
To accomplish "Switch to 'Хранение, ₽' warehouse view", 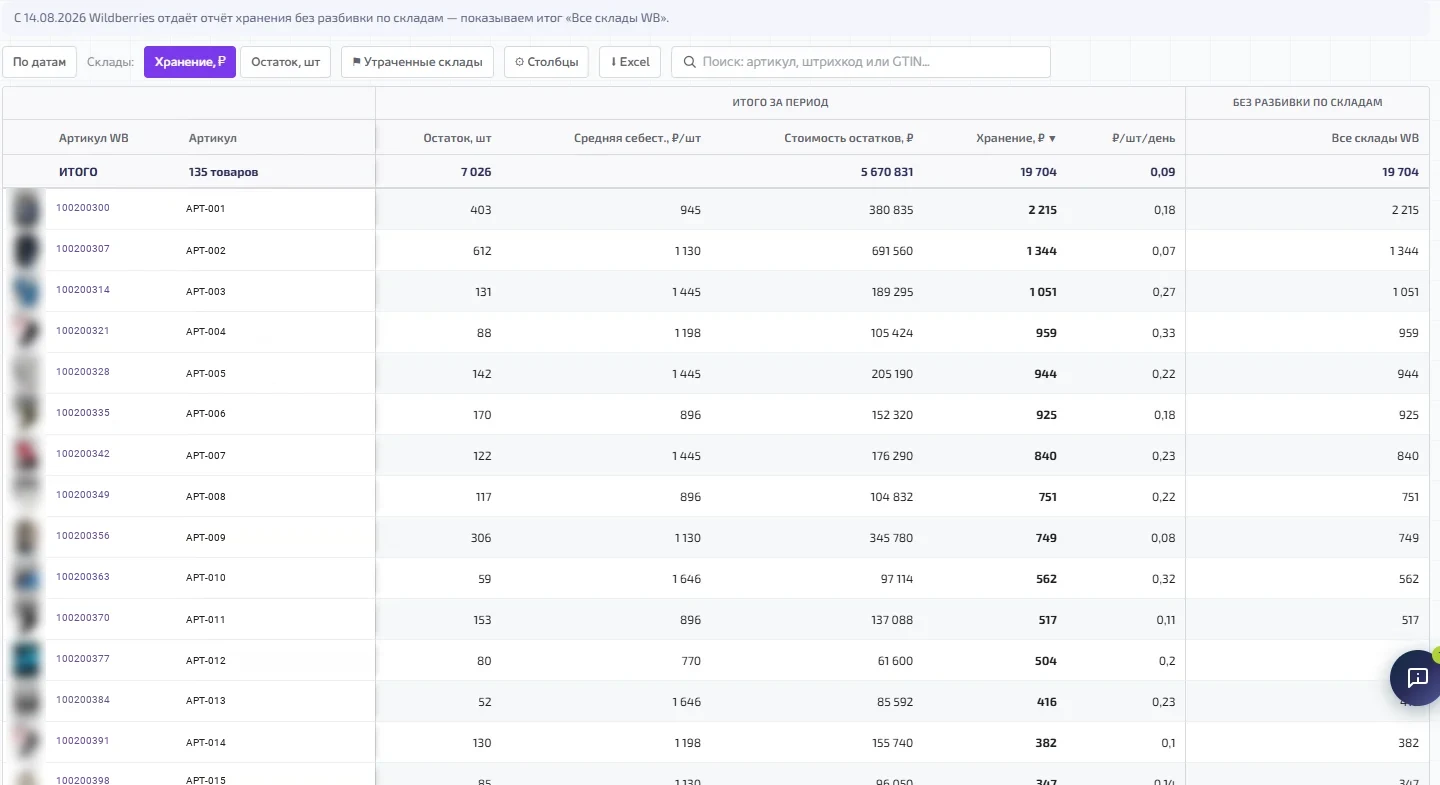I will pos(190,62).
